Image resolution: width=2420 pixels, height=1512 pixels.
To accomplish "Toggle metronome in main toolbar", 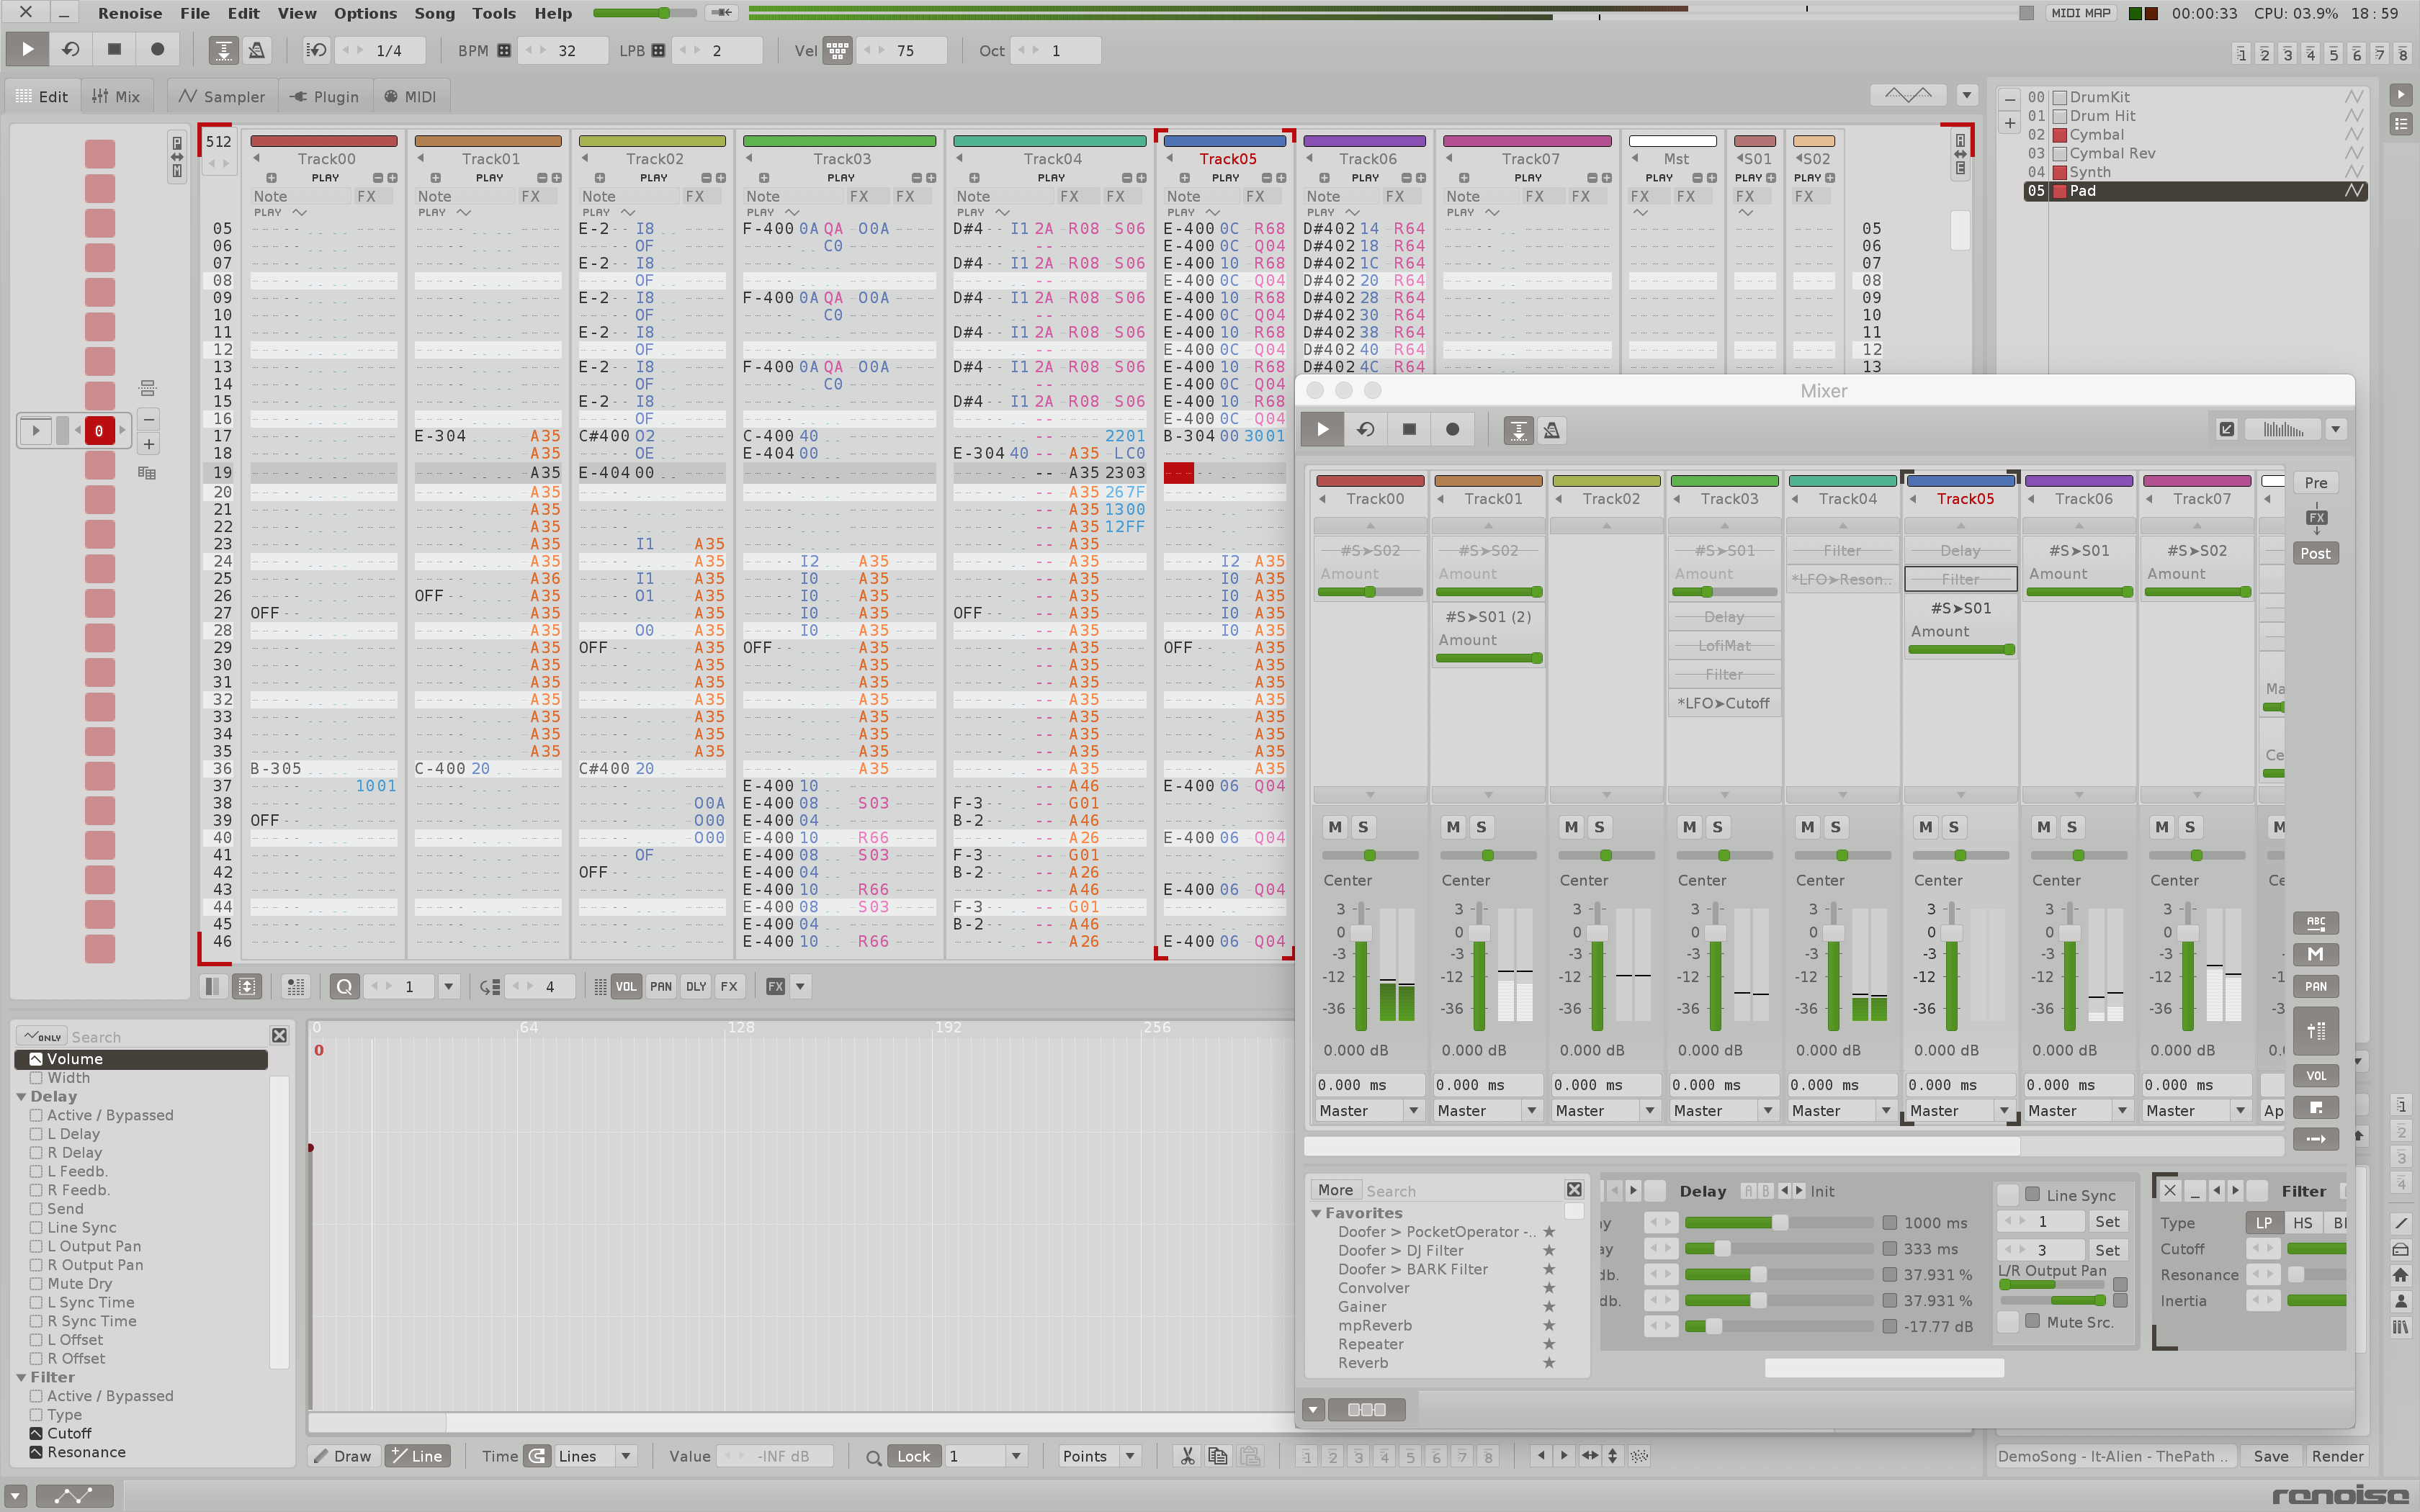I will click(x=257, y=50).
